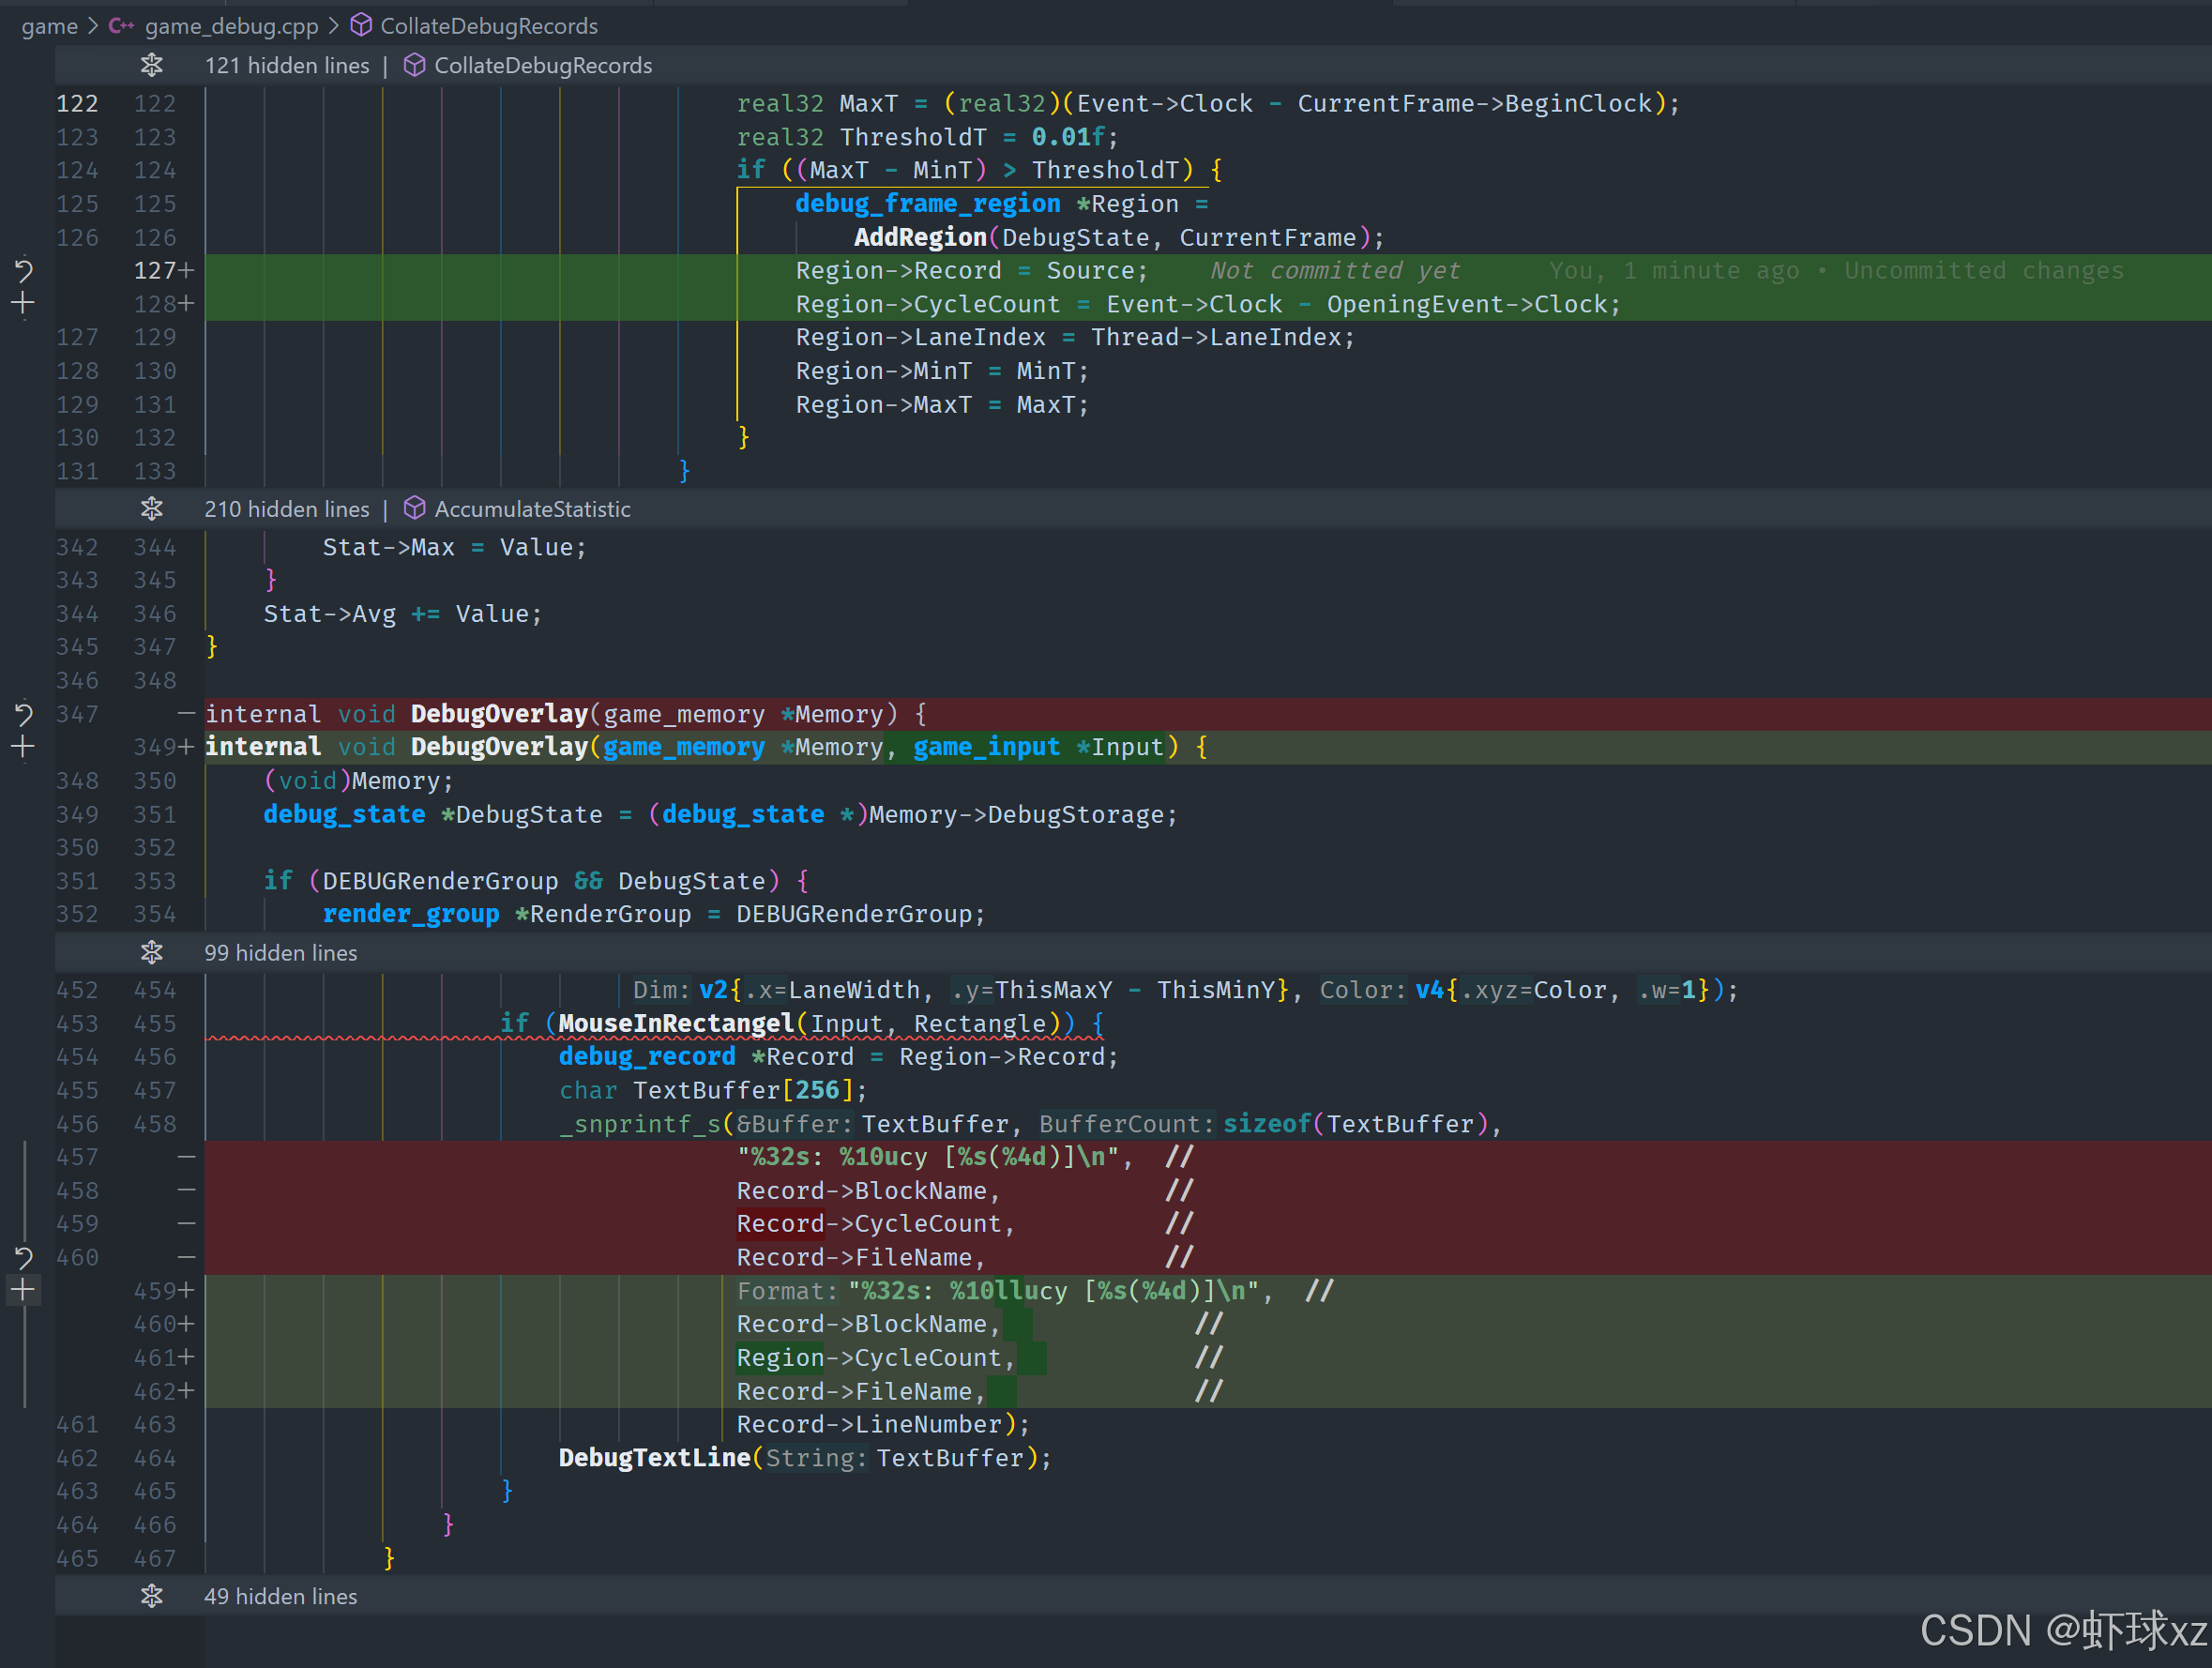Open the game_debug.cpp breadcrumb
Image resolution: width=2212 pixels, height=1668 pixels.
coord(231,26)
